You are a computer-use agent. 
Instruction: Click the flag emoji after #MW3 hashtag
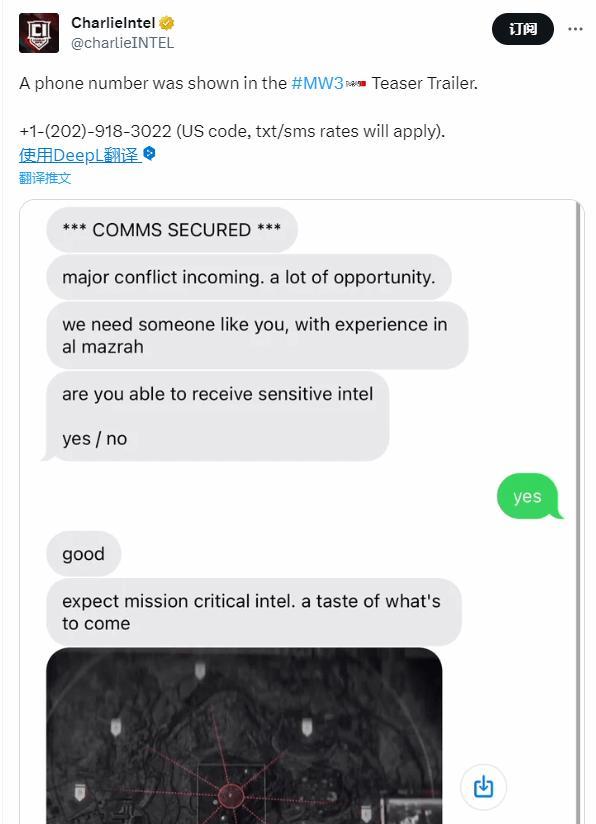(356, 84)
